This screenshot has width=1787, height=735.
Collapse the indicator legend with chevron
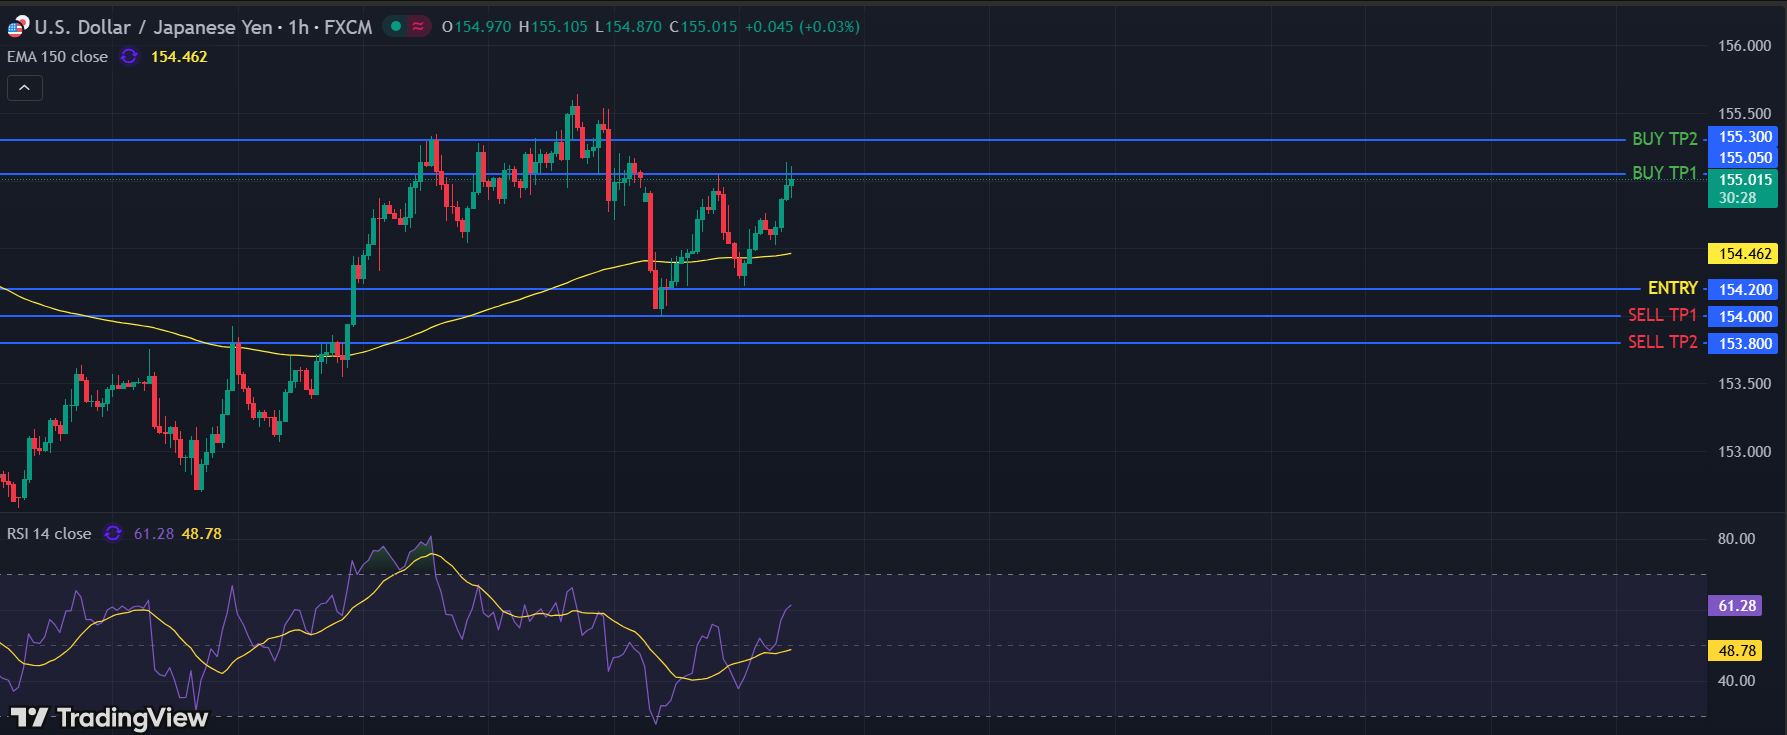(x=25, y=88)
